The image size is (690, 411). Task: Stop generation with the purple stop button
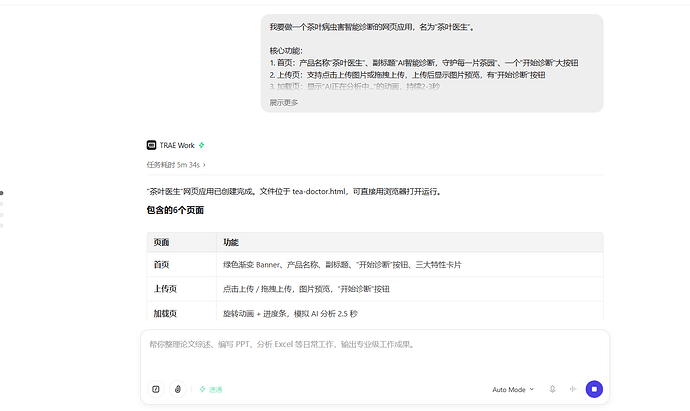(x=594, y=389)
